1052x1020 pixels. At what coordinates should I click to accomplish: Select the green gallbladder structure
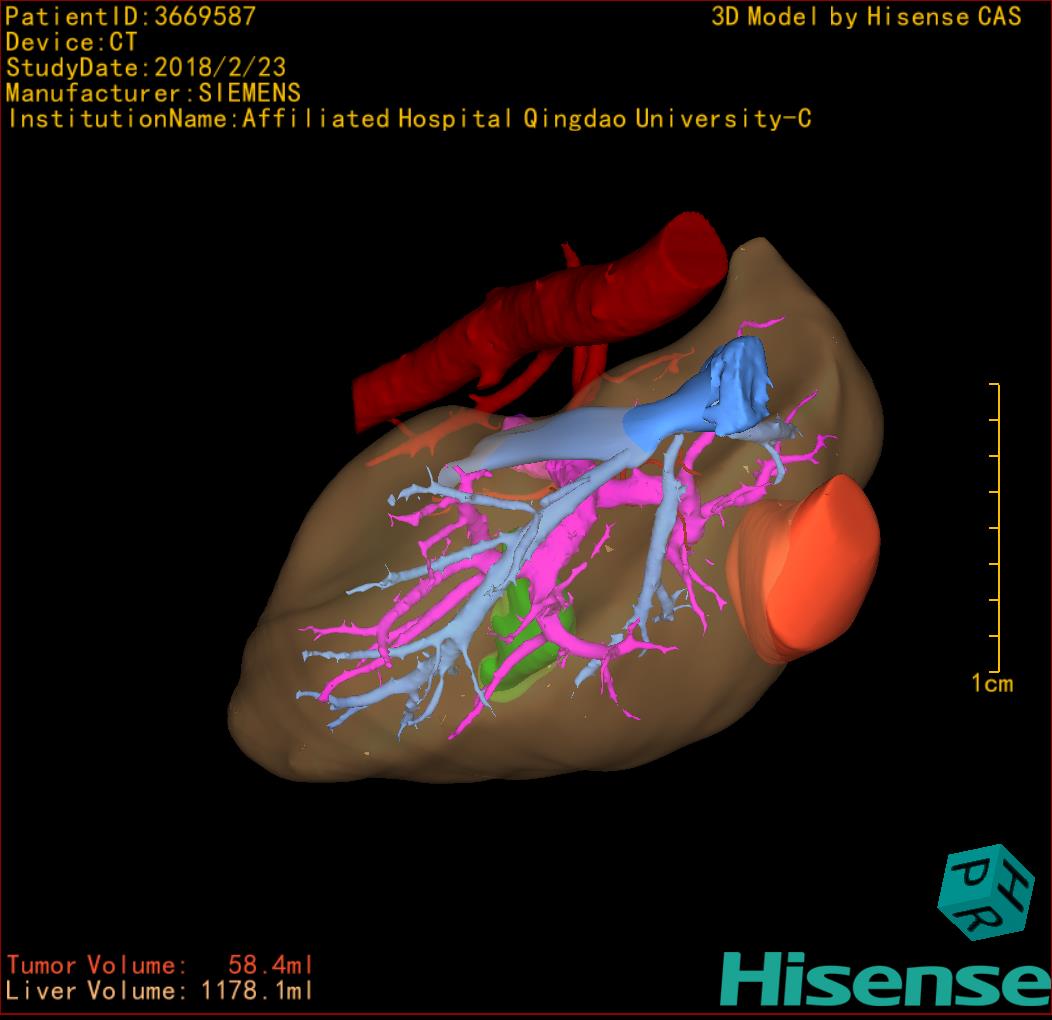click(x=522, y=650)
